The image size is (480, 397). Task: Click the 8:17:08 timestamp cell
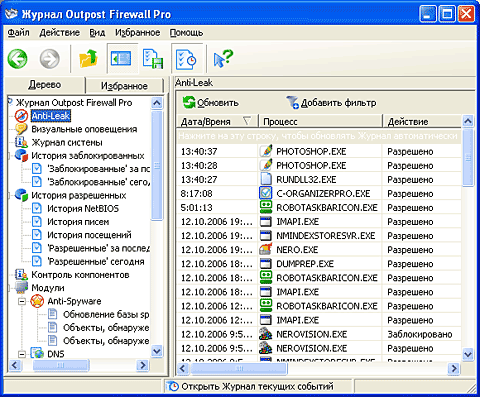pos(196,194)
